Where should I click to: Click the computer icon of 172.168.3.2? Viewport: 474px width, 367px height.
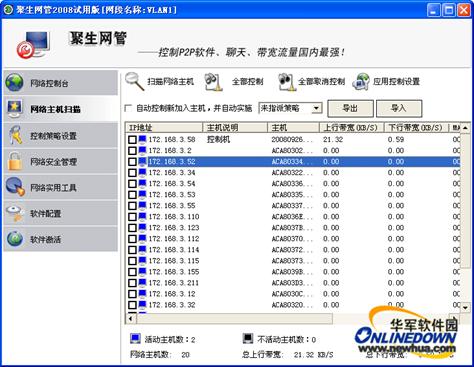[x=142, y=150]
